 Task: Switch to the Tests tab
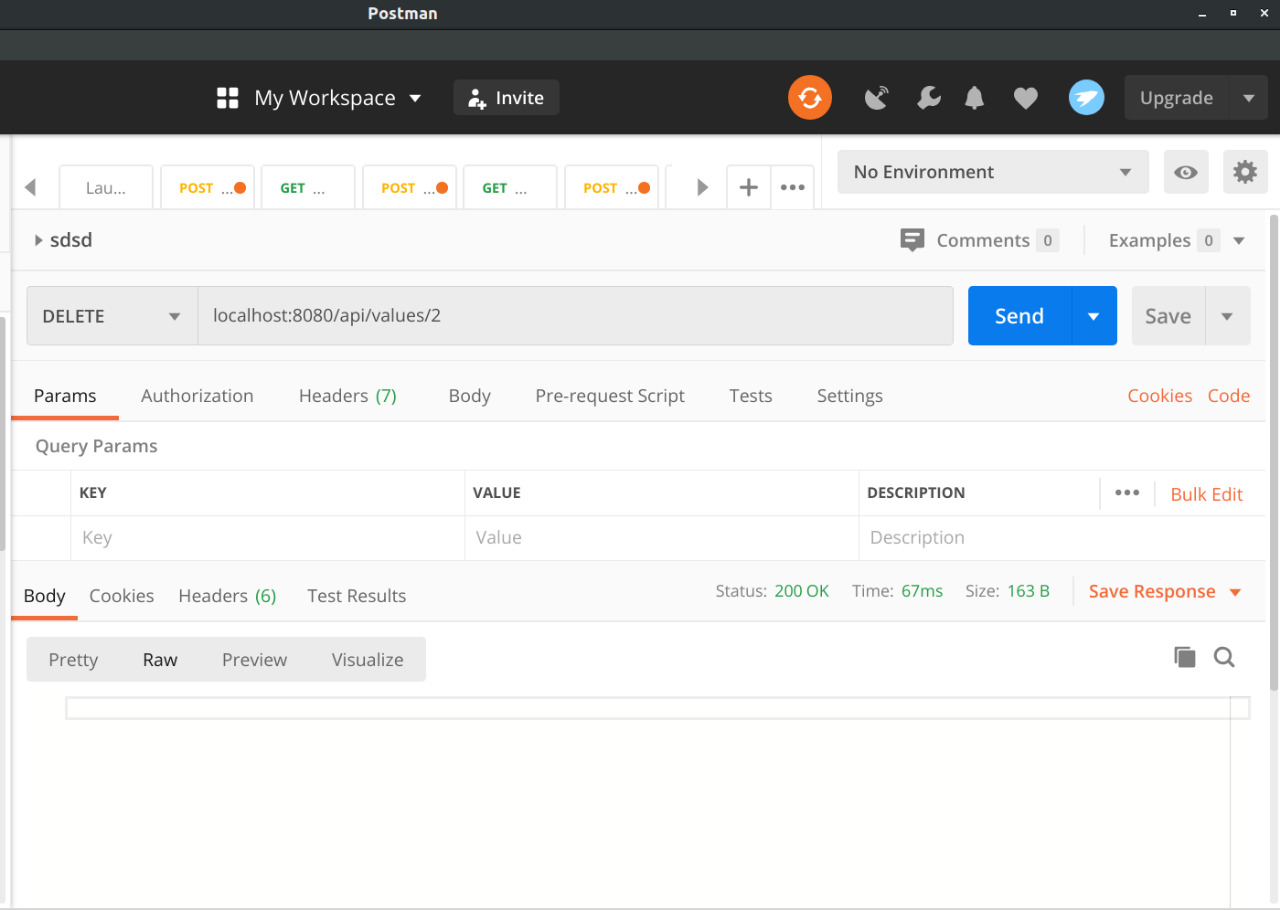pos(751,396)
